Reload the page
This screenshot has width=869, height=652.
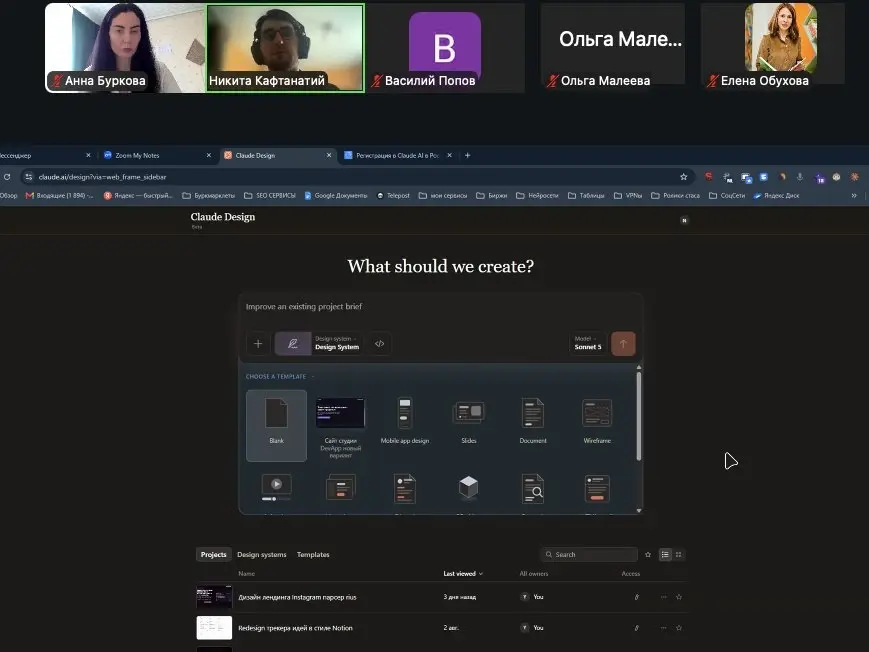click(x=7, y=177)
